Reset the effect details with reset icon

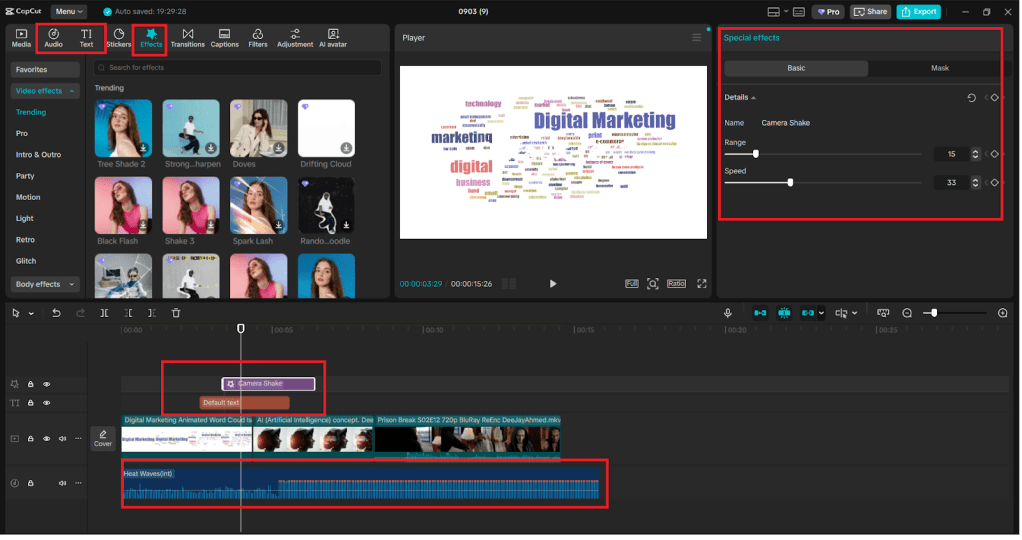pos(971,98)
